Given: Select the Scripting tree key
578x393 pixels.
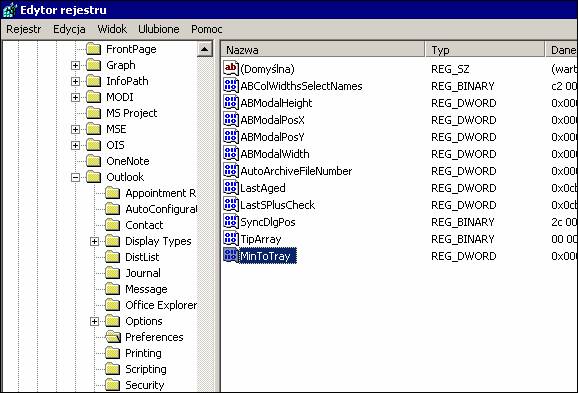Looking at the screenshot, I should [x=146, y=369].
